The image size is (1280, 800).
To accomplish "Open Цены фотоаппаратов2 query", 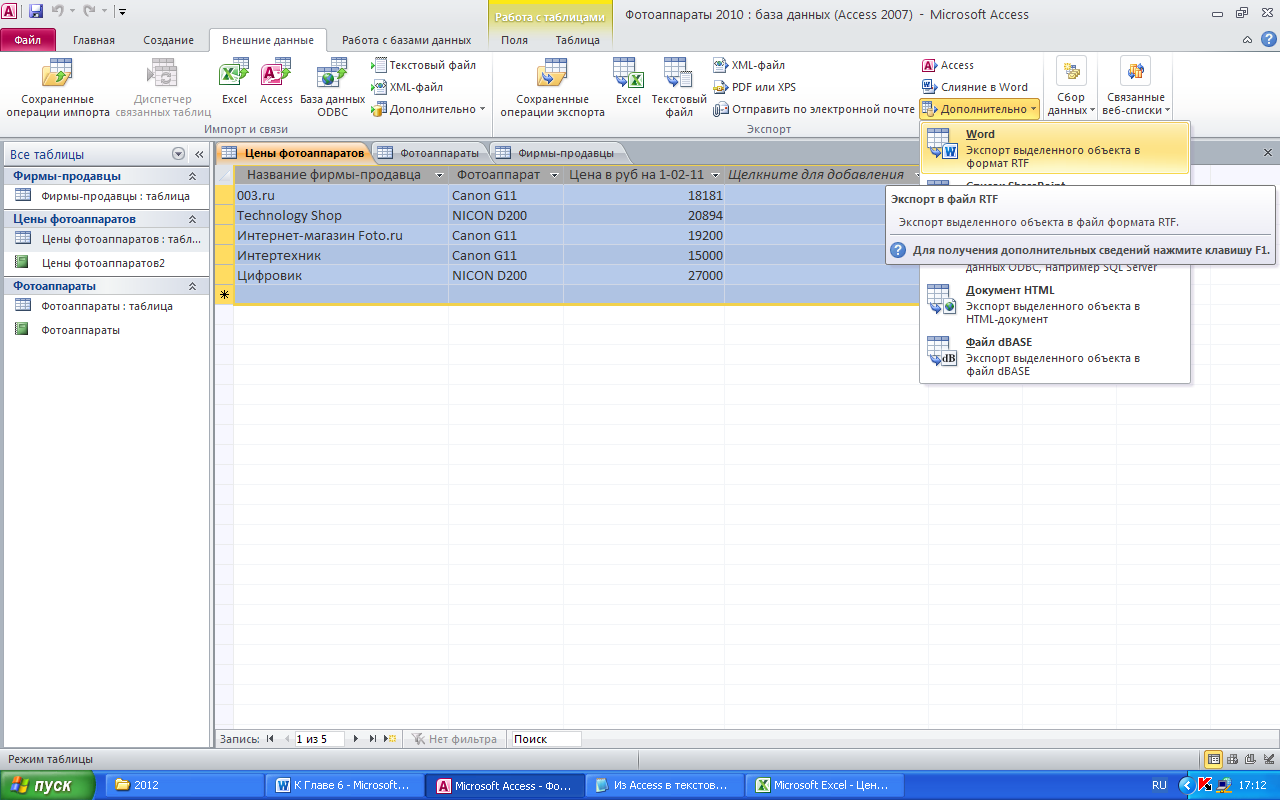I will 106,263.
